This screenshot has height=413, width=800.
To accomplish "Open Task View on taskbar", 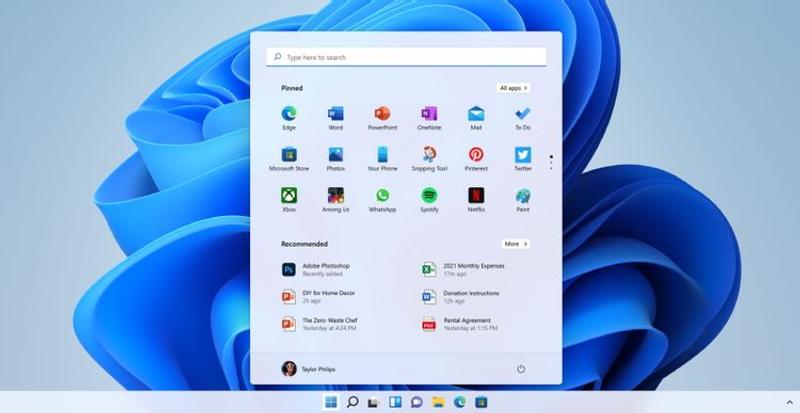I will (x=373, y=402).
